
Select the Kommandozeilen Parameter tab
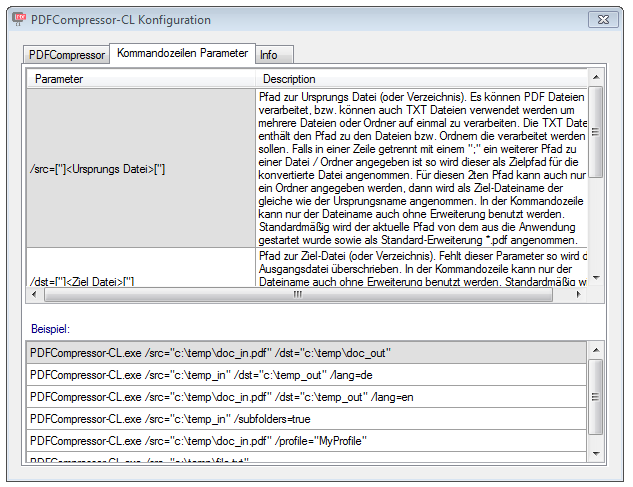pos(182,53)
